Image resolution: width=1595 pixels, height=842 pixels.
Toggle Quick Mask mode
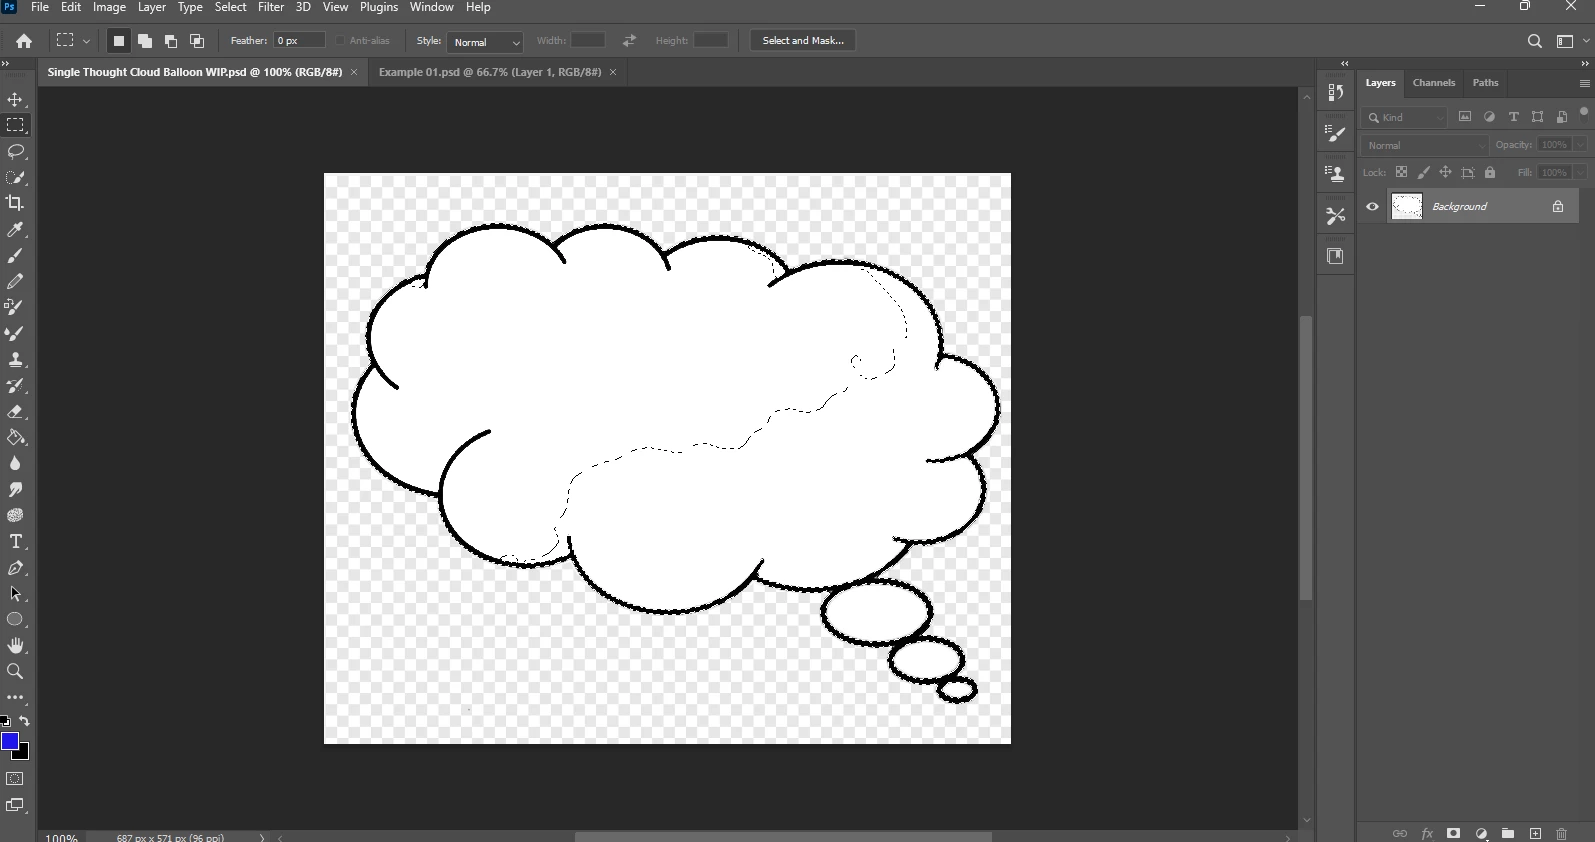pos(15,779)
